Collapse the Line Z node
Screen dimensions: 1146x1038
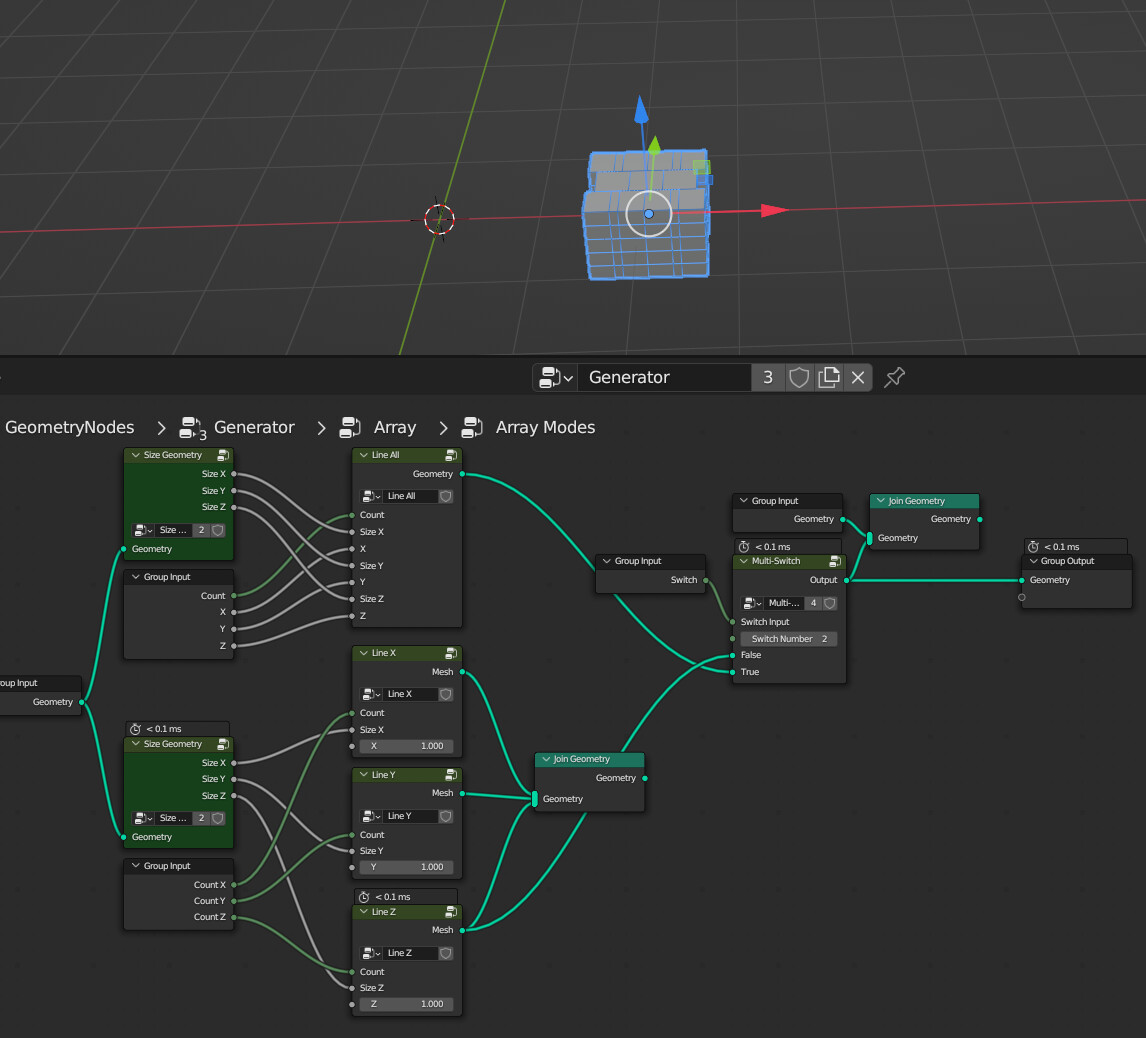tap(363, 912)
